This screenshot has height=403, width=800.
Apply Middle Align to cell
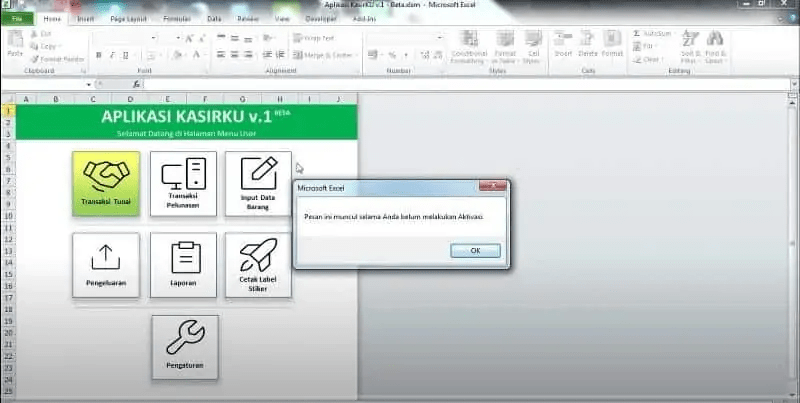coord(235,38)
